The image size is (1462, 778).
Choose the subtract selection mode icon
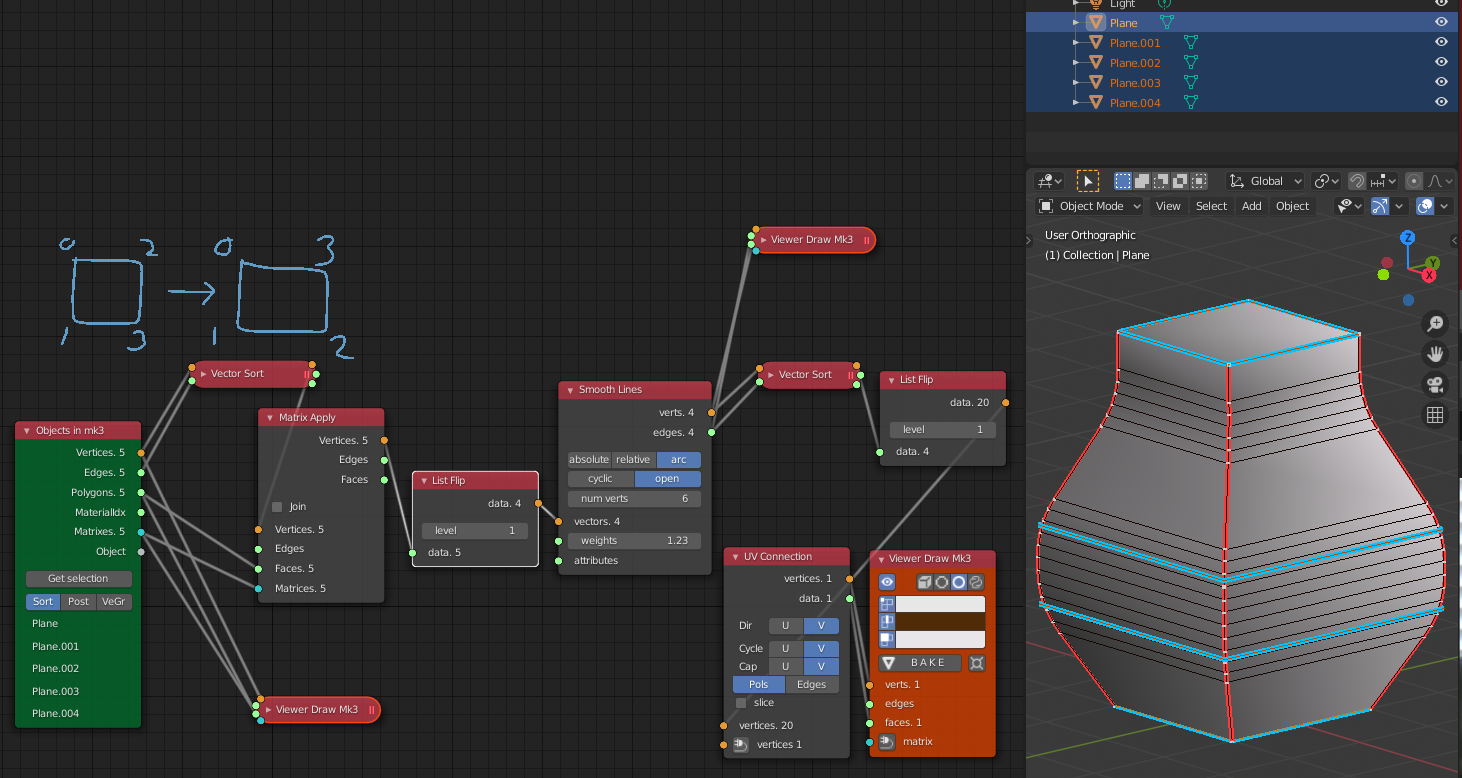point(1161,181)
